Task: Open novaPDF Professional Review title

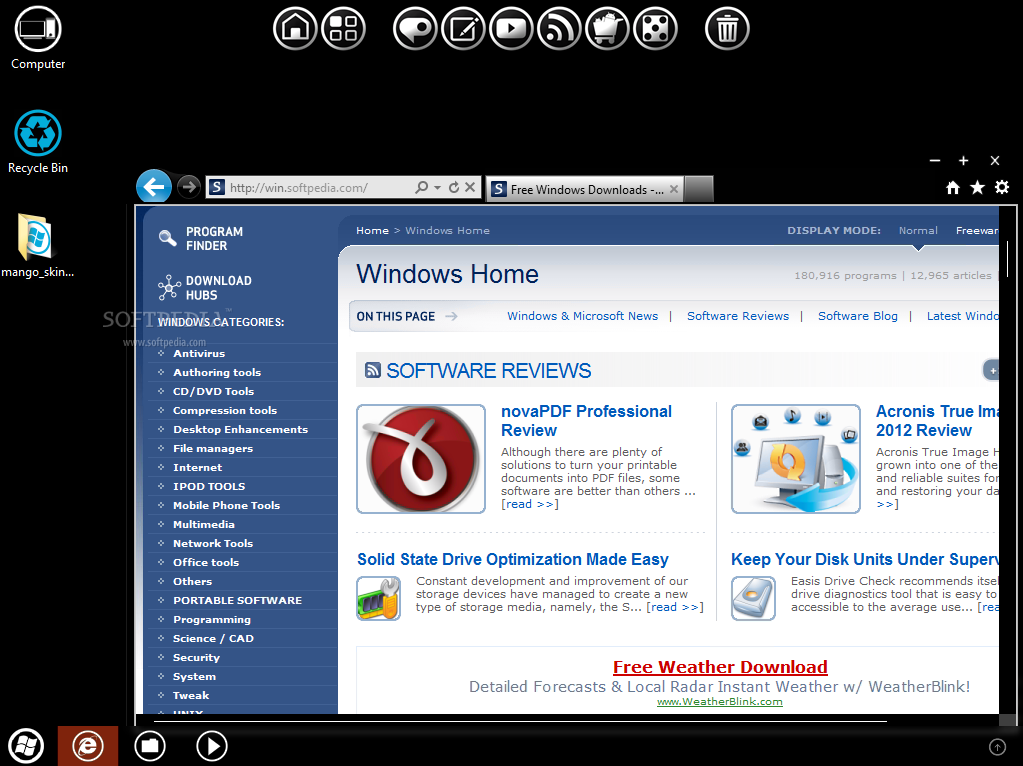Action: [x=586, y=421]
